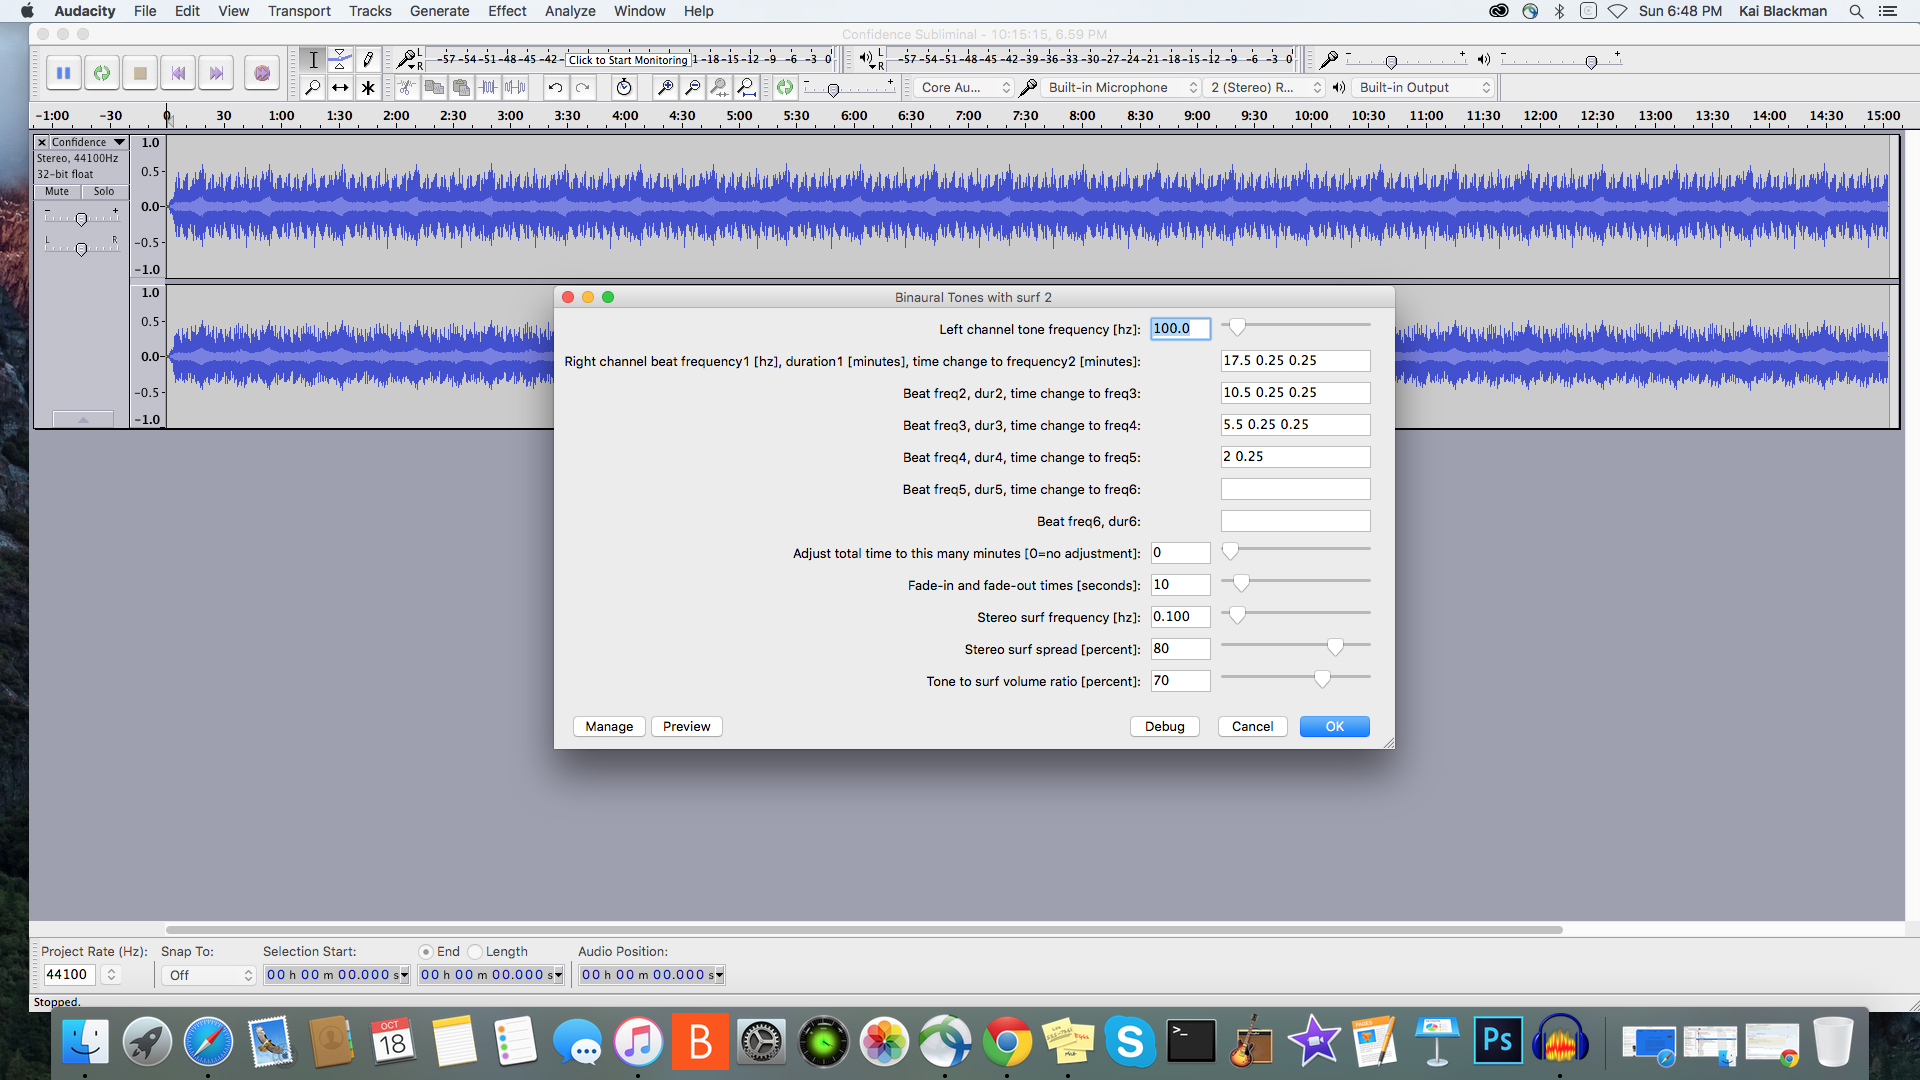Skip to end of the project
Viewport: 1920px width, 1080px height.
[216, 73]
